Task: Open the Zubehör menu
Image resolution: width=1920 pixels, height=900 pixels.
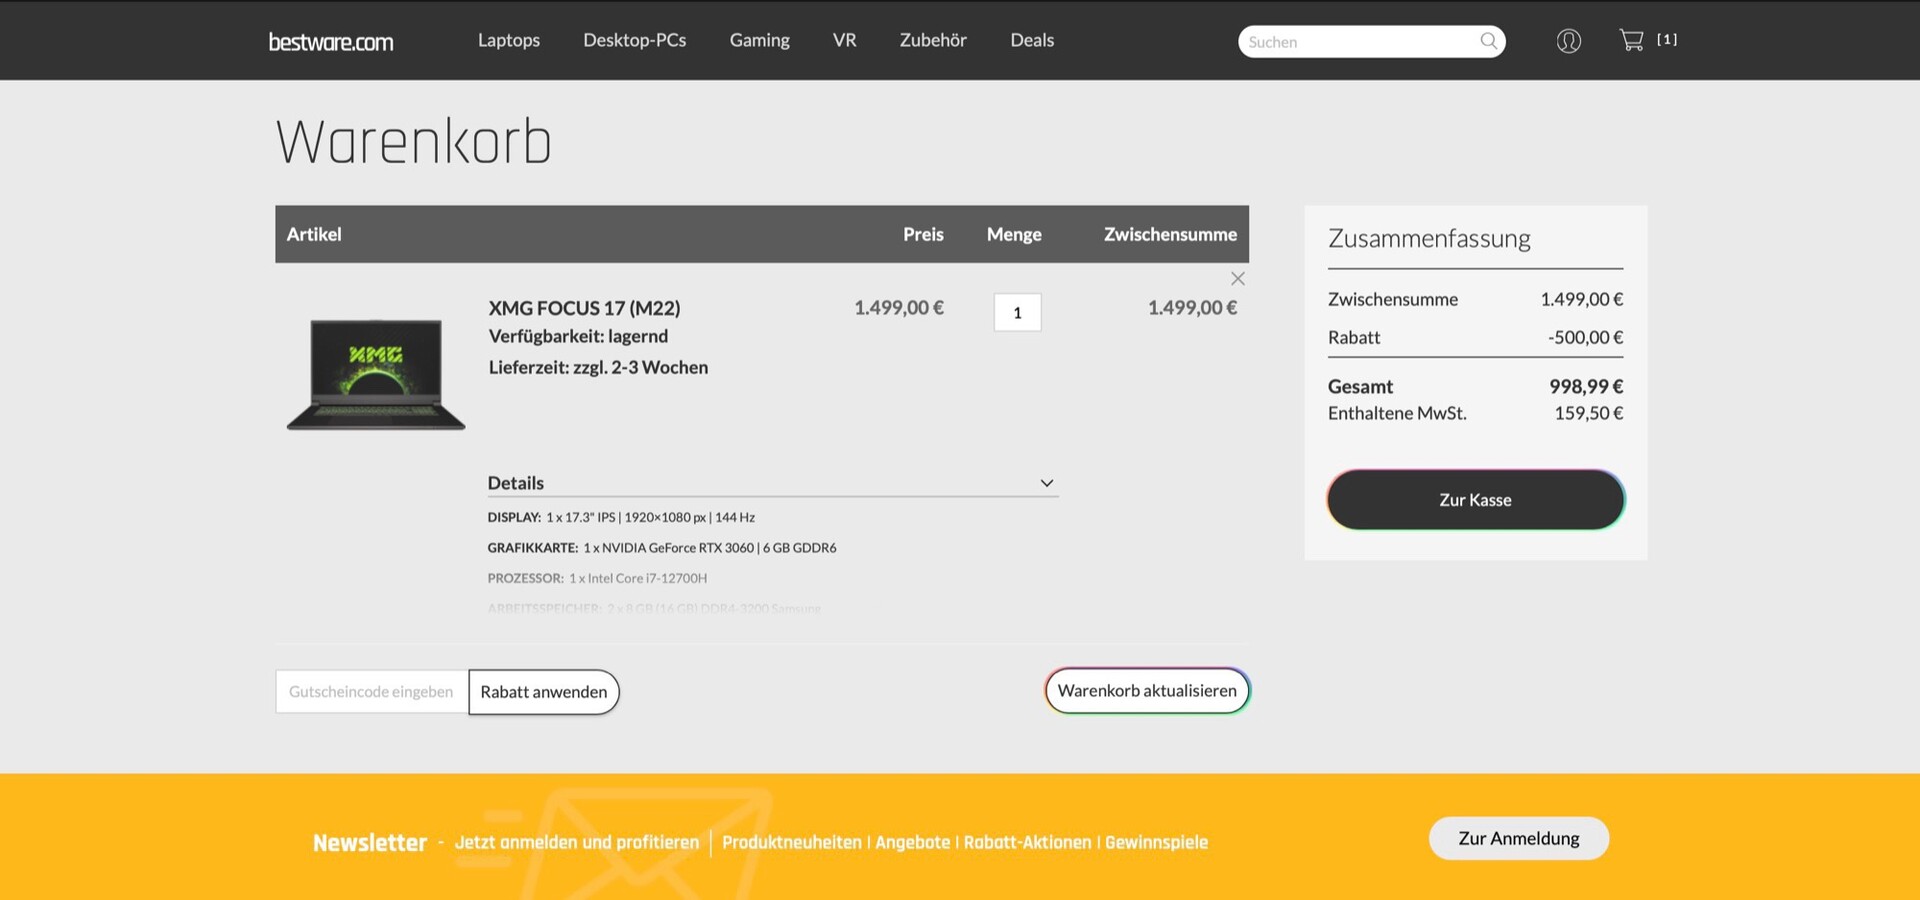Action: pos(933,40)
